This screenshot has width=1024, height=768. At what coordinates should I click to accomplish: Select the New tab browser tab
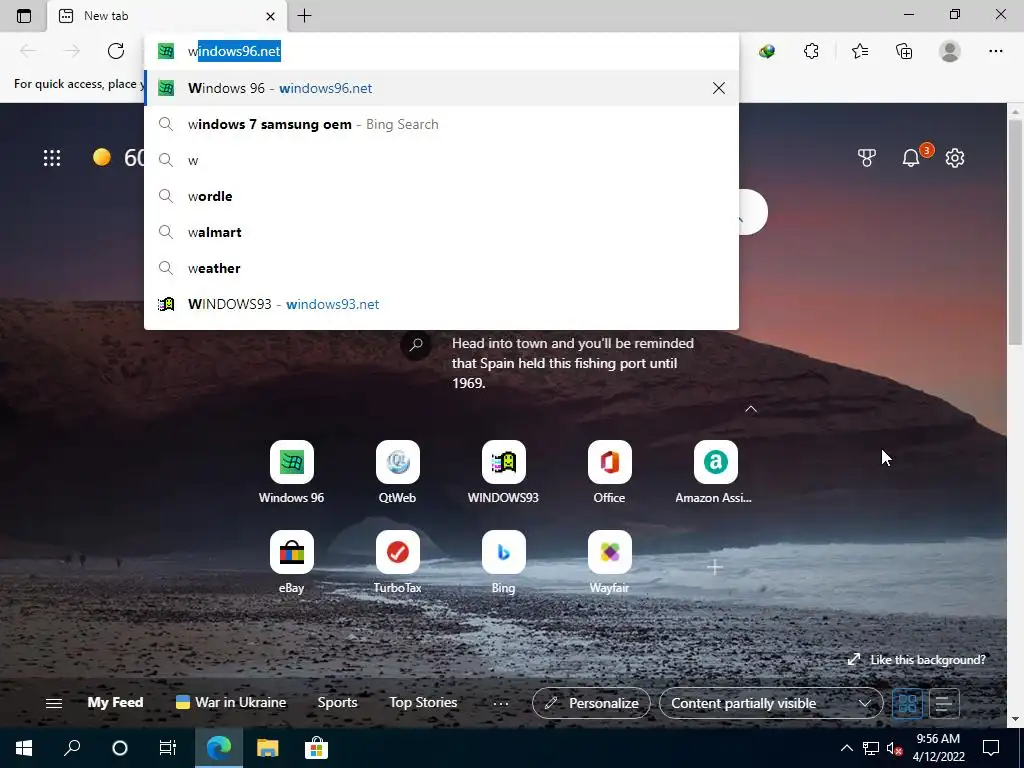(x=167, y=16)
